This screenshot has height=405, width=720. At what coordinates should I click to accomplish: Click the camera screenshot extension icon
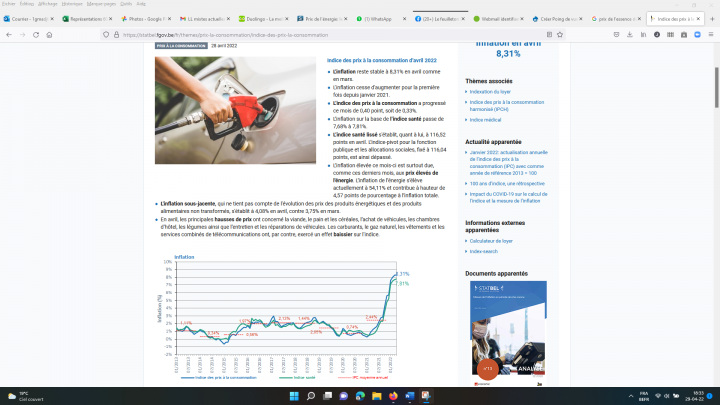684,35
